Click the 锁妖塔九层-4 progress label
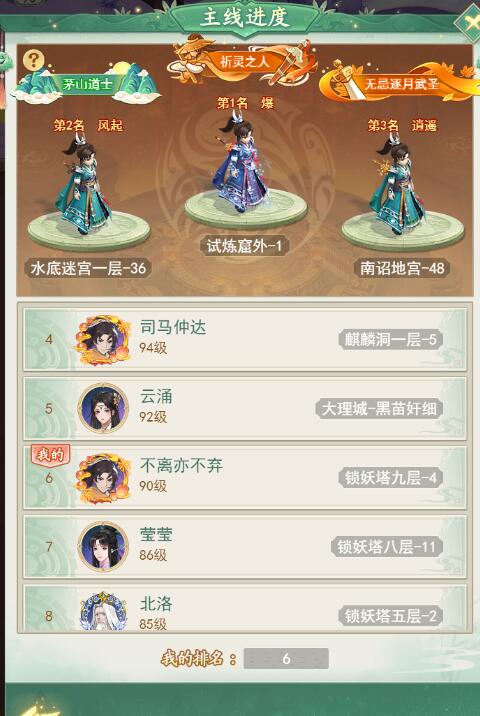 click(x=390, y=478)
